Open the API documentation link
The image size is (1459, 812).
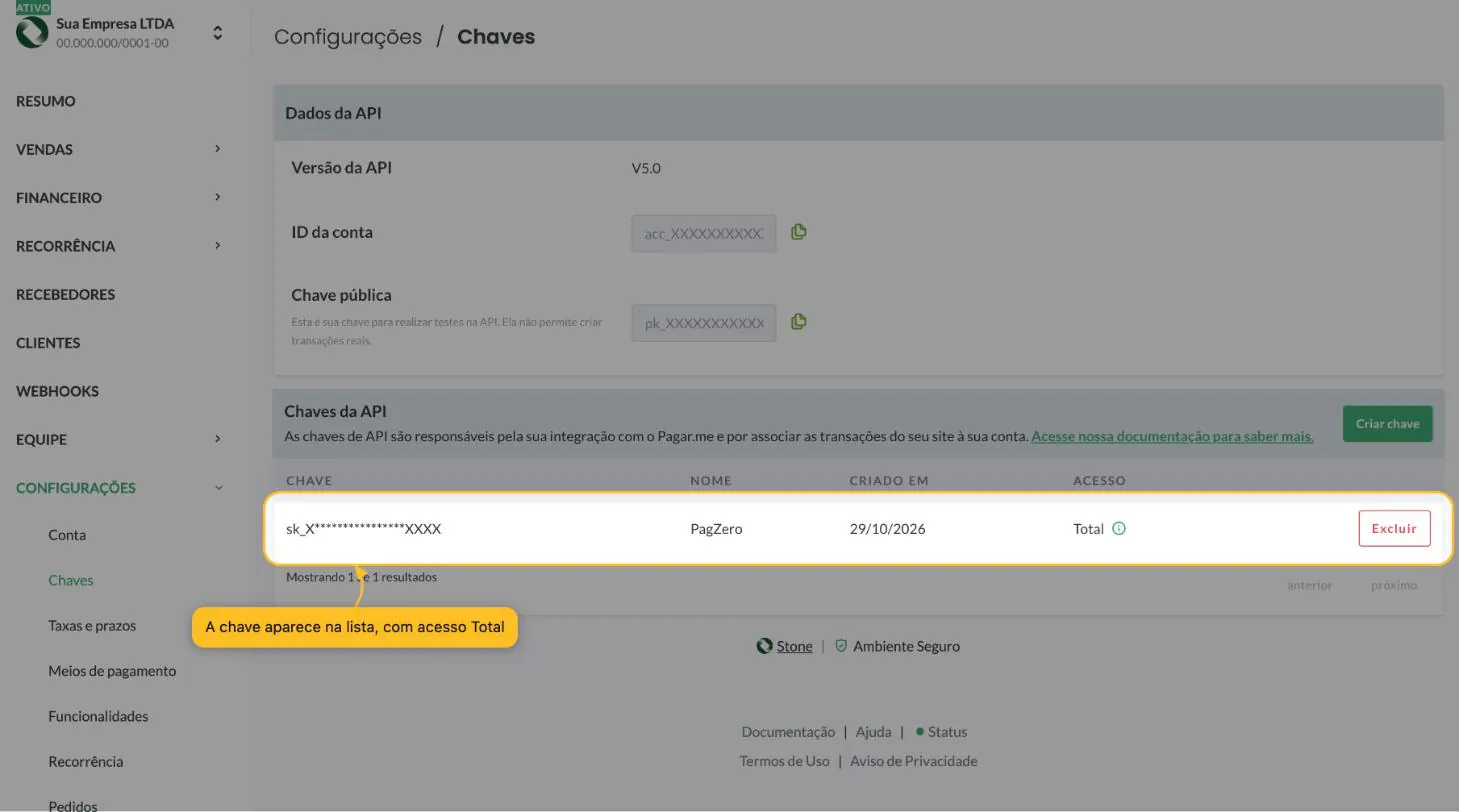pyautogui.click(x=1172, y=436)
